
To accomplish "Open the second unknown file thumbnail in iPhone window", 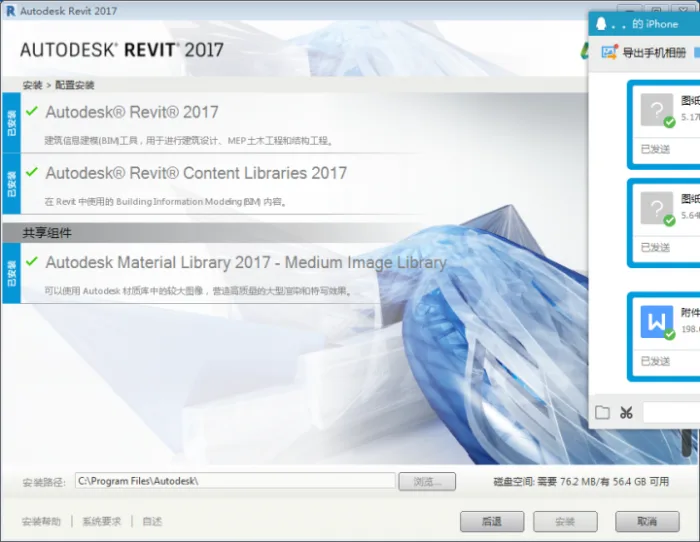I will click(657, 208).
